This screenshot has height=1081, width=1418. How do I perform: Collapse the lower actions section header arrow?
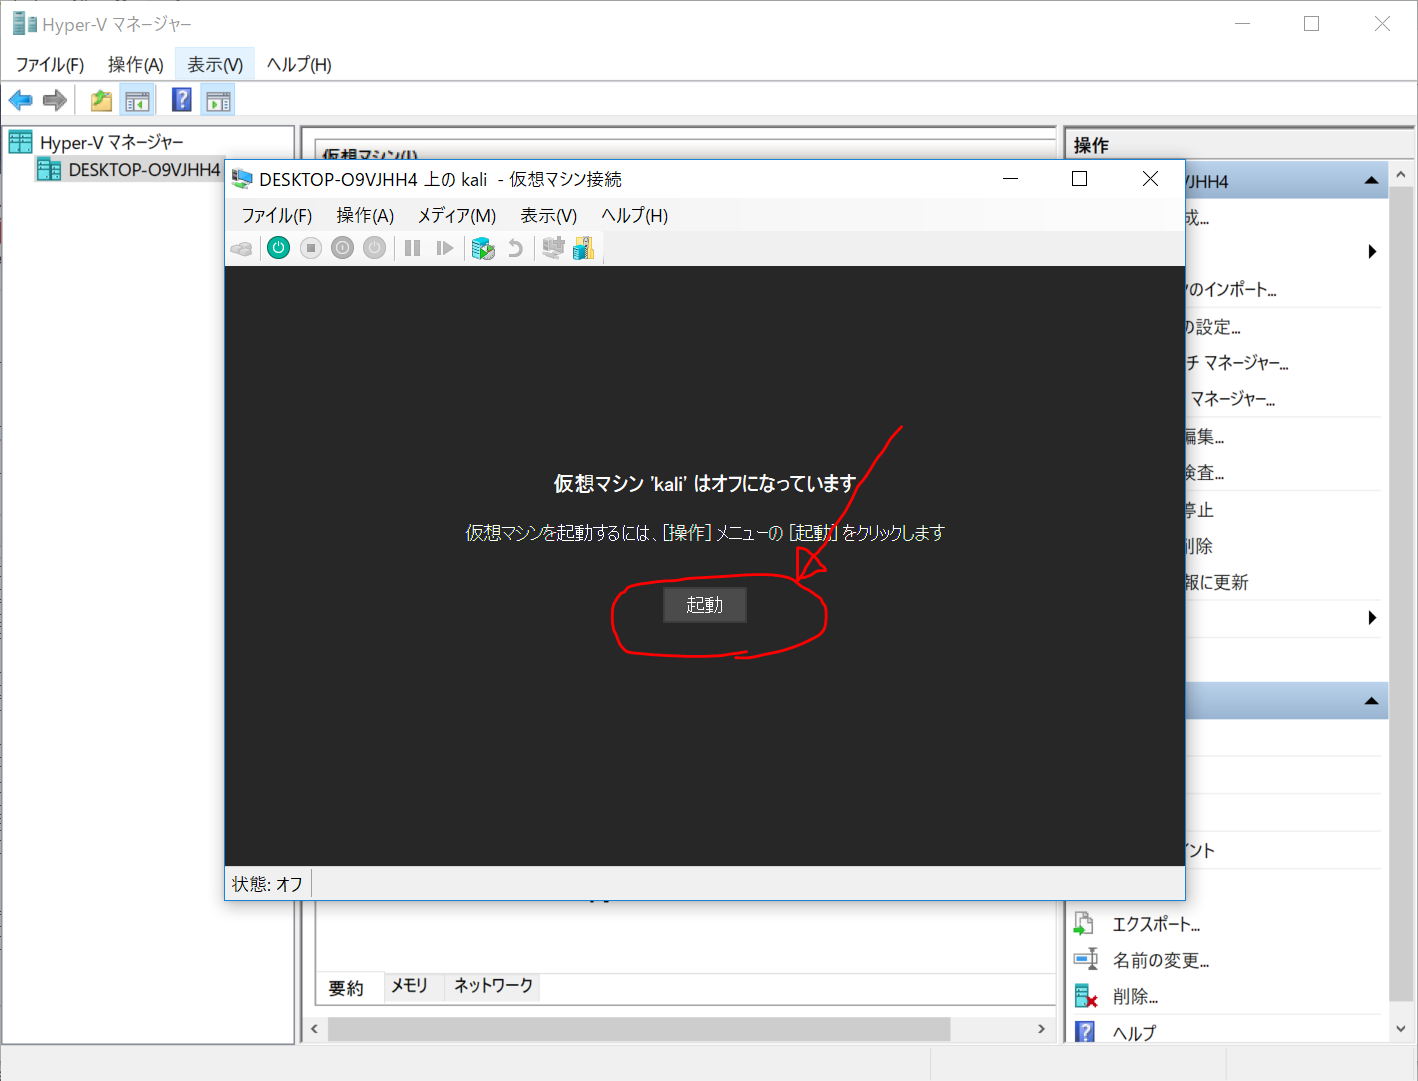(1371, 701)
